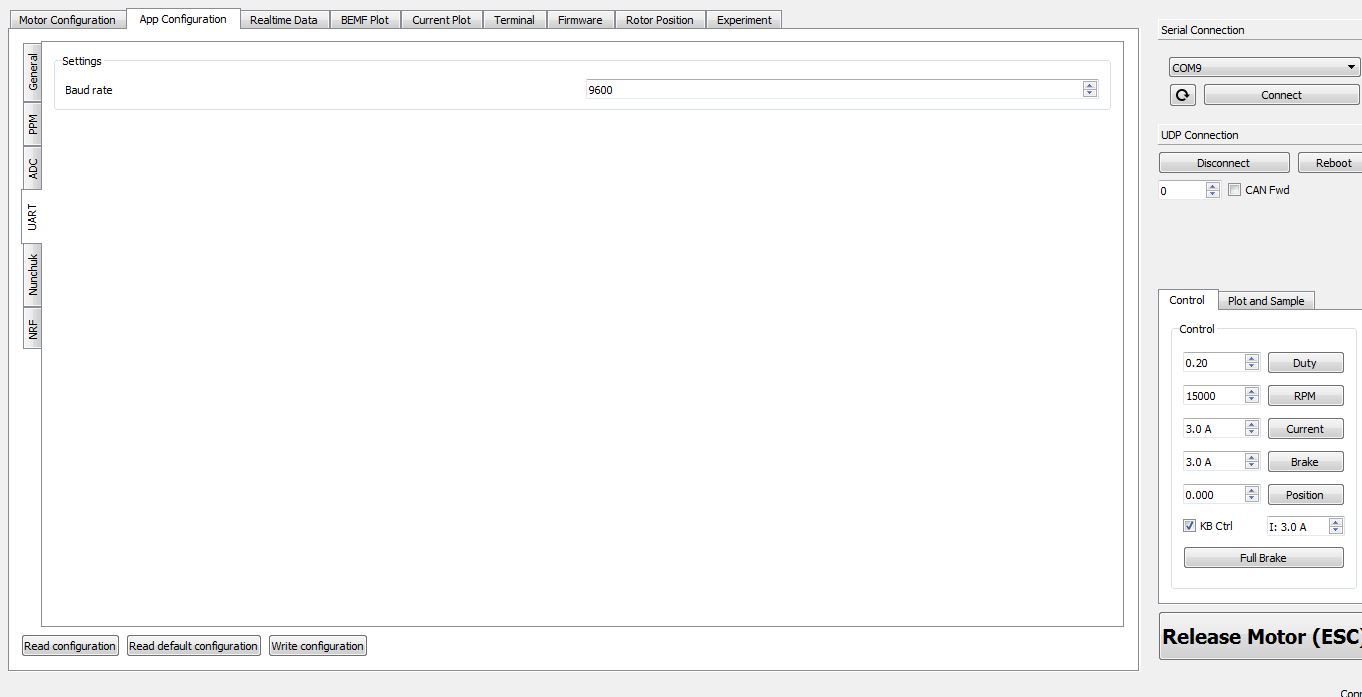The width and height of the screenshot is (1362, 697).
Task: Click Read default configuration button
Action: click(x=194, y=646)
